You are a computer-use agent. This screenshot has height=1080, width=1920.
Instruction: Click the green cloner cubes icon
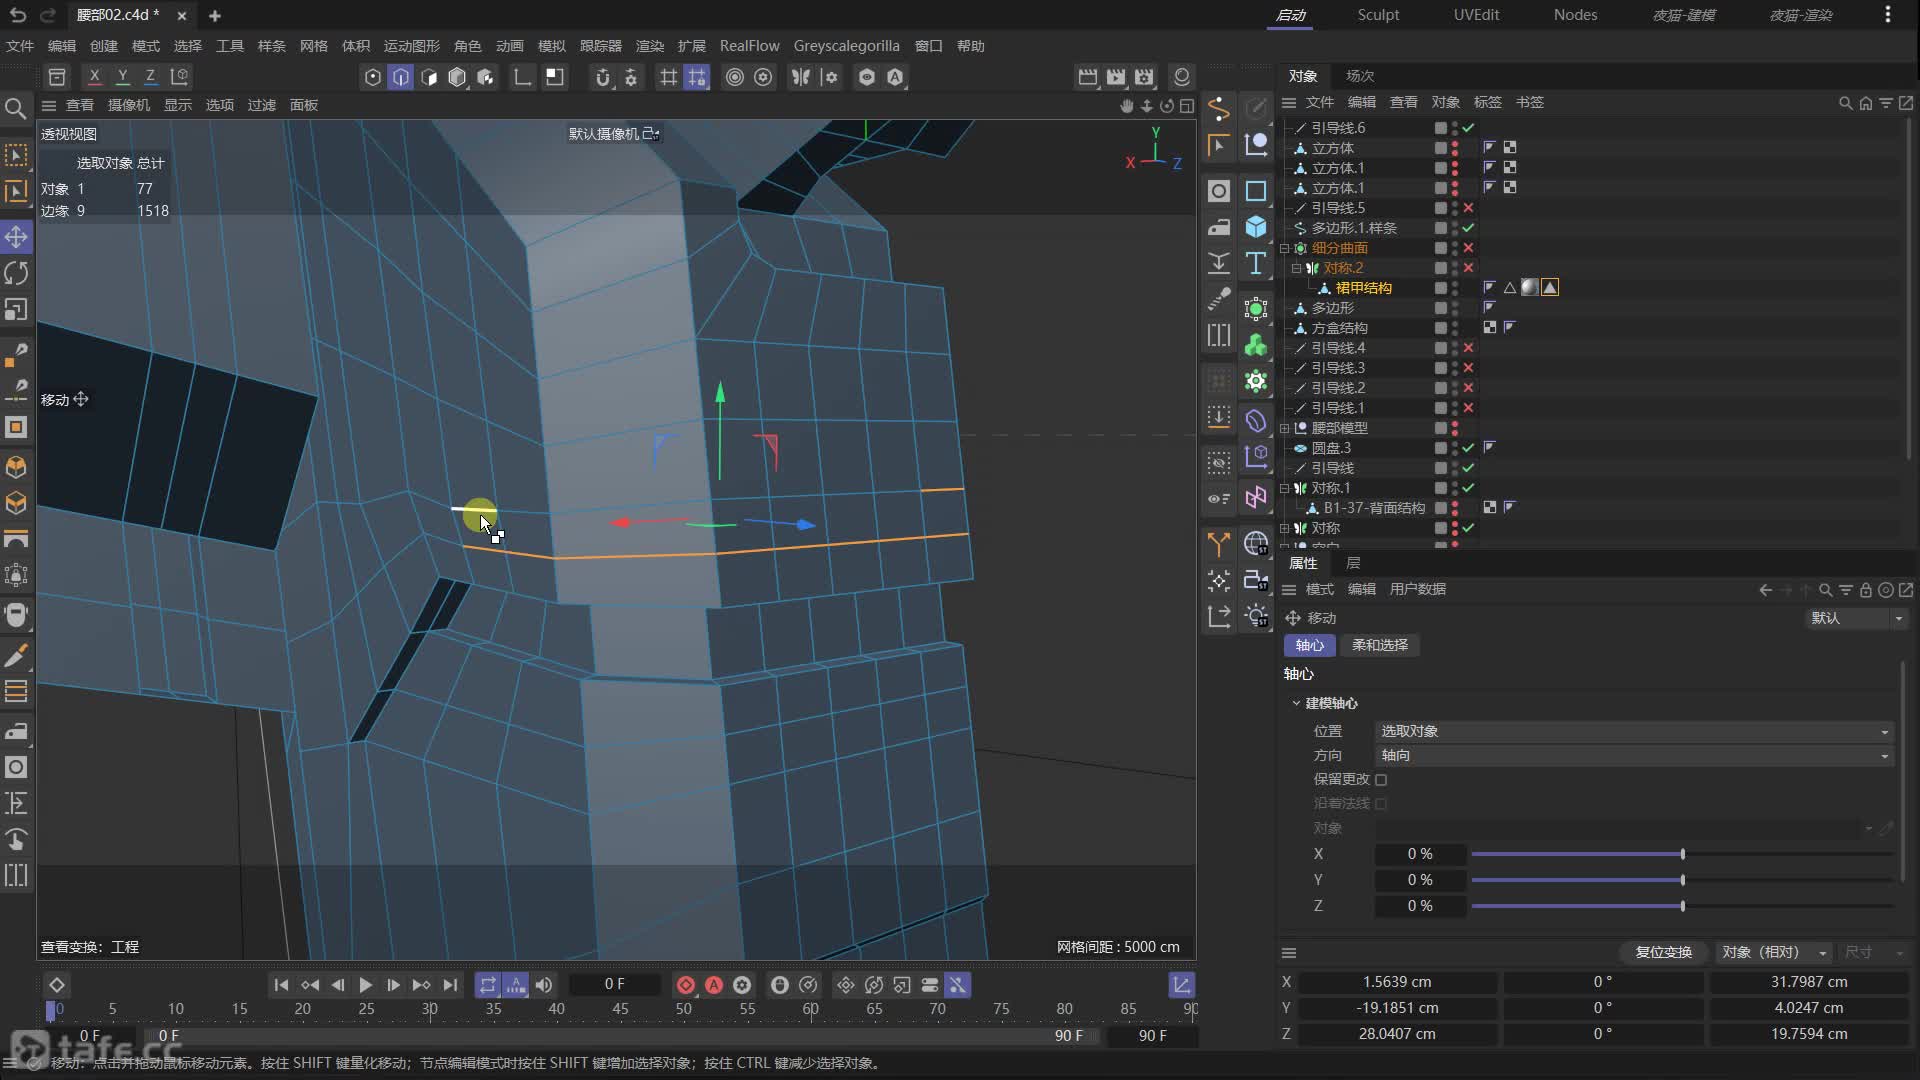click(x=1256, y=345)
